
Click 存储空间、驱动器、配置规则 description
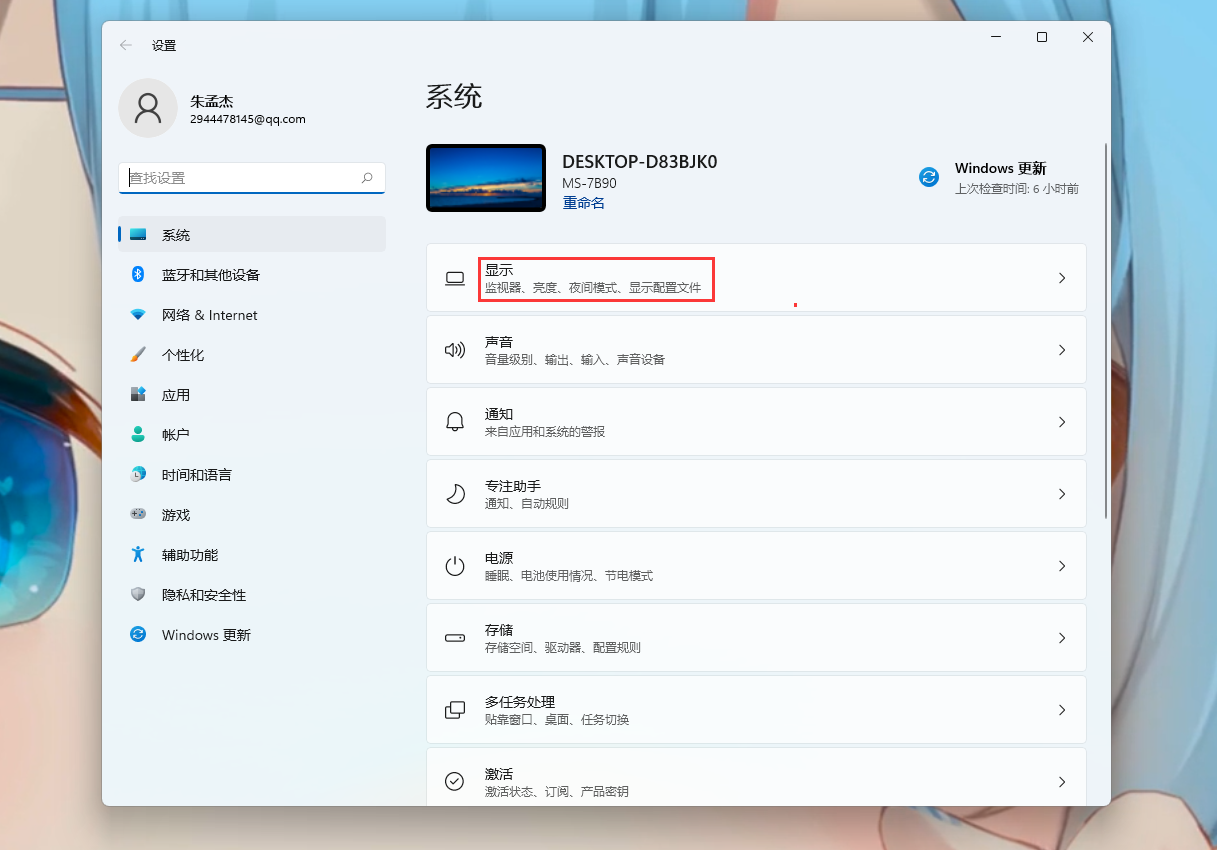tap(563, 648)
